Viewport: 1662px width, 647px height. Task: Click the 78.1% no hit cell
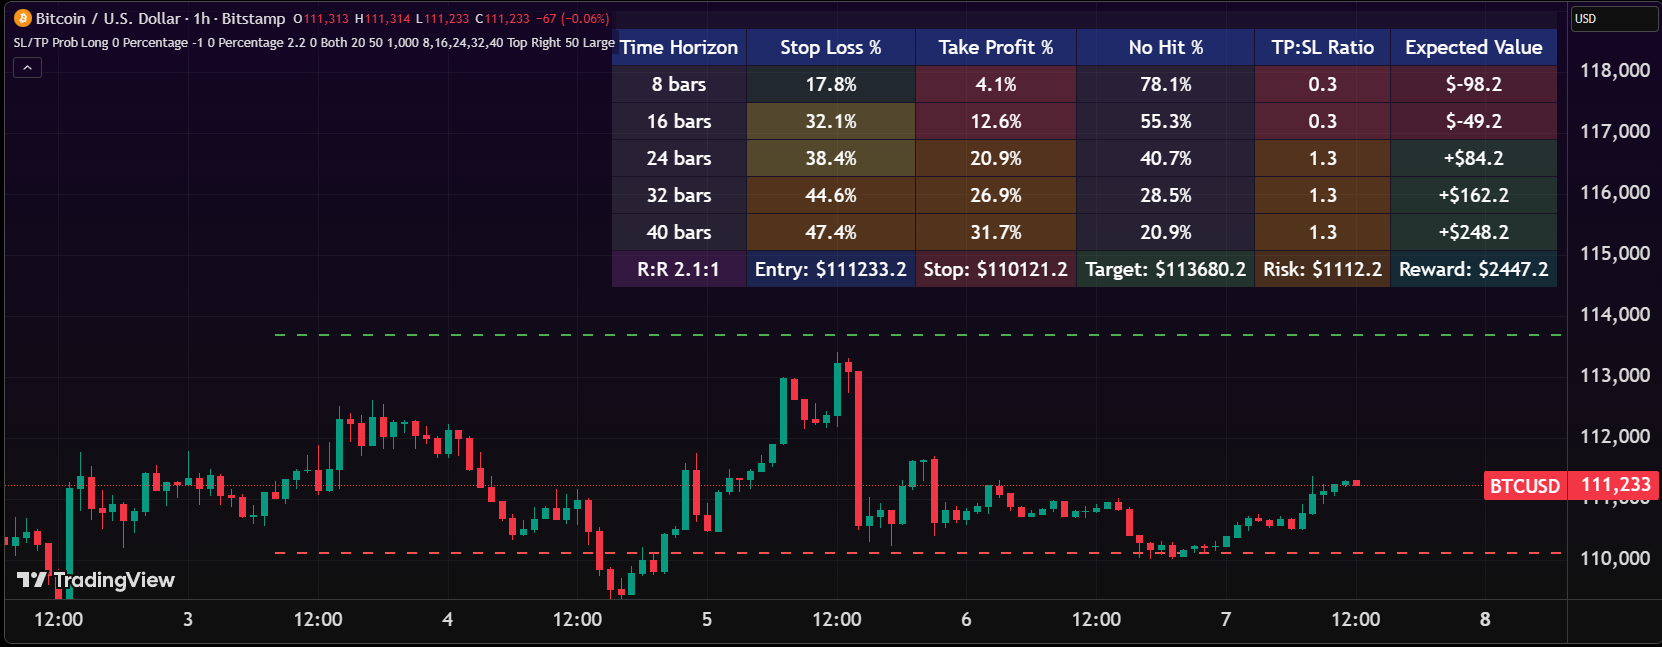tap(1166, 84)
